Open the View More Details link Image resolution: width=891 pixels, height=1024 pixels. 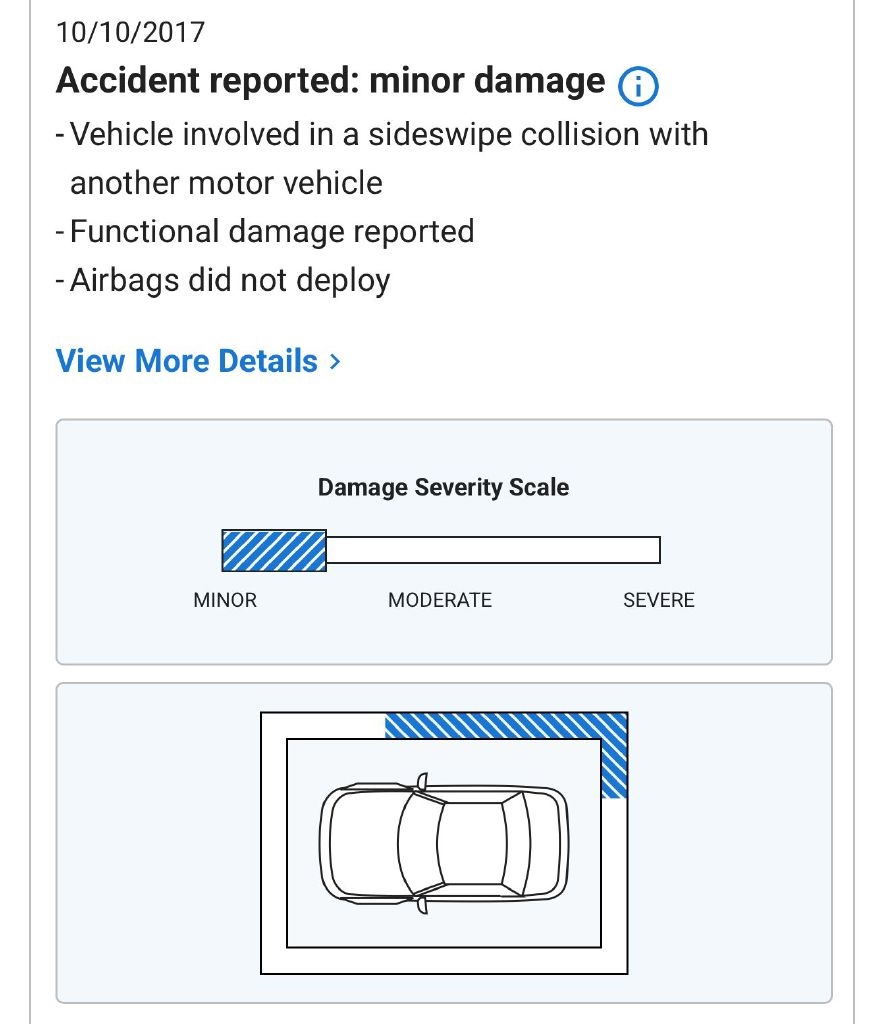click(187, 361)
